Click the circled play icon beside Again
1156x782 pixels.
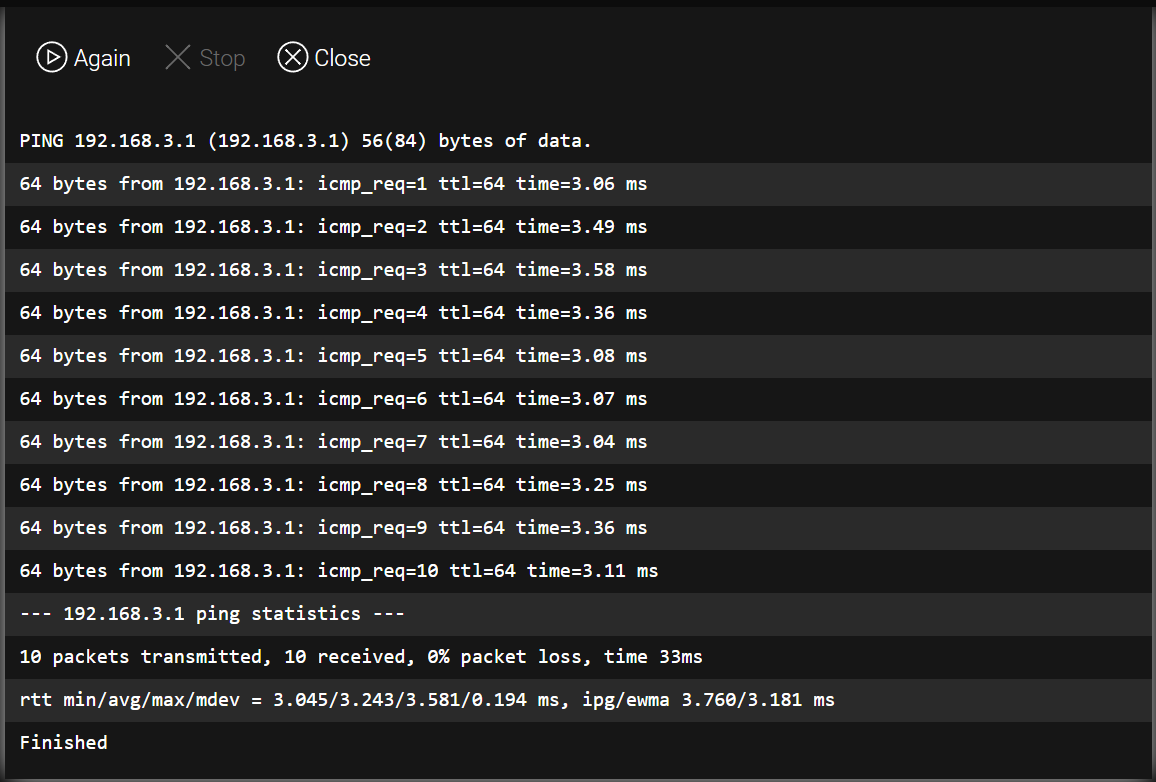coord(52,57)
